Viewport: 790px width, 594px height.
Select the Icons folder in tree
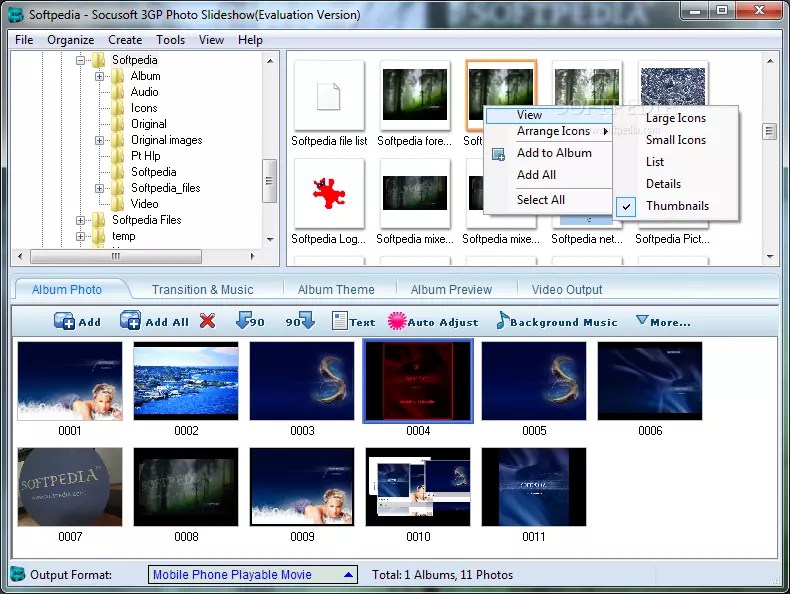click(x=144, y=108)
